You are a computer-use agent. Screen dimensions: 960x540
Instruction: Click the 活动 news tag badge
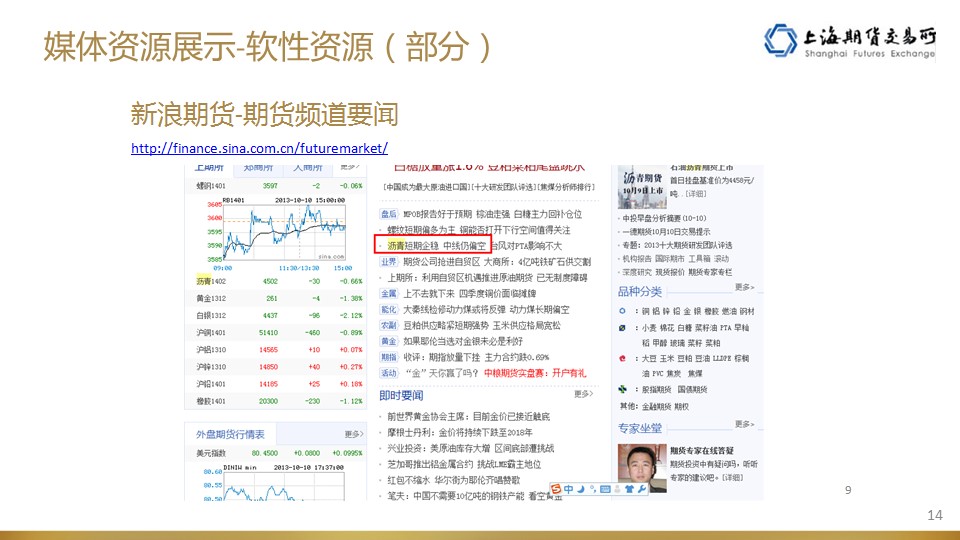click(x=389, y=373)
